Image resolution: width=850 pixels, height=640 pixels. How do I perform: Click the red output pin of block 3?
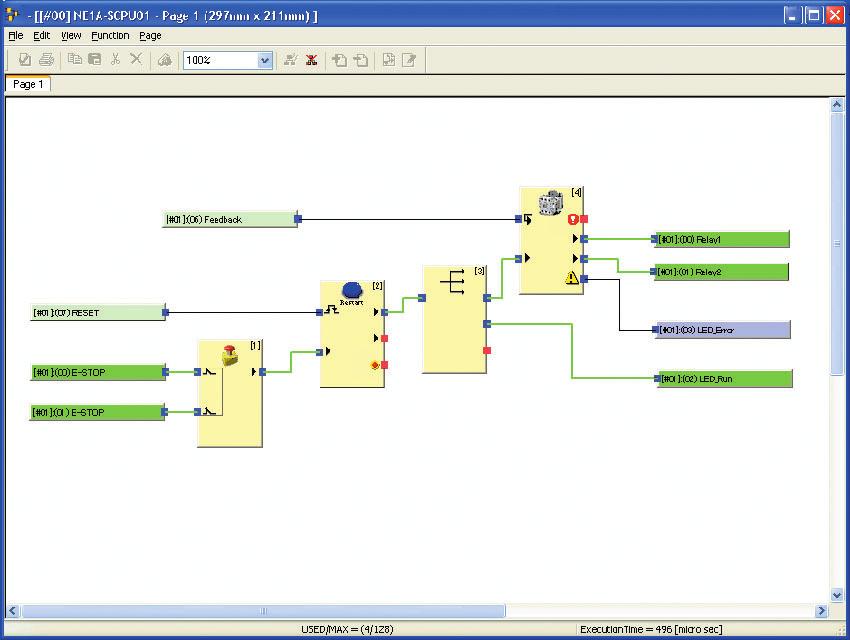tap(487, 350)
